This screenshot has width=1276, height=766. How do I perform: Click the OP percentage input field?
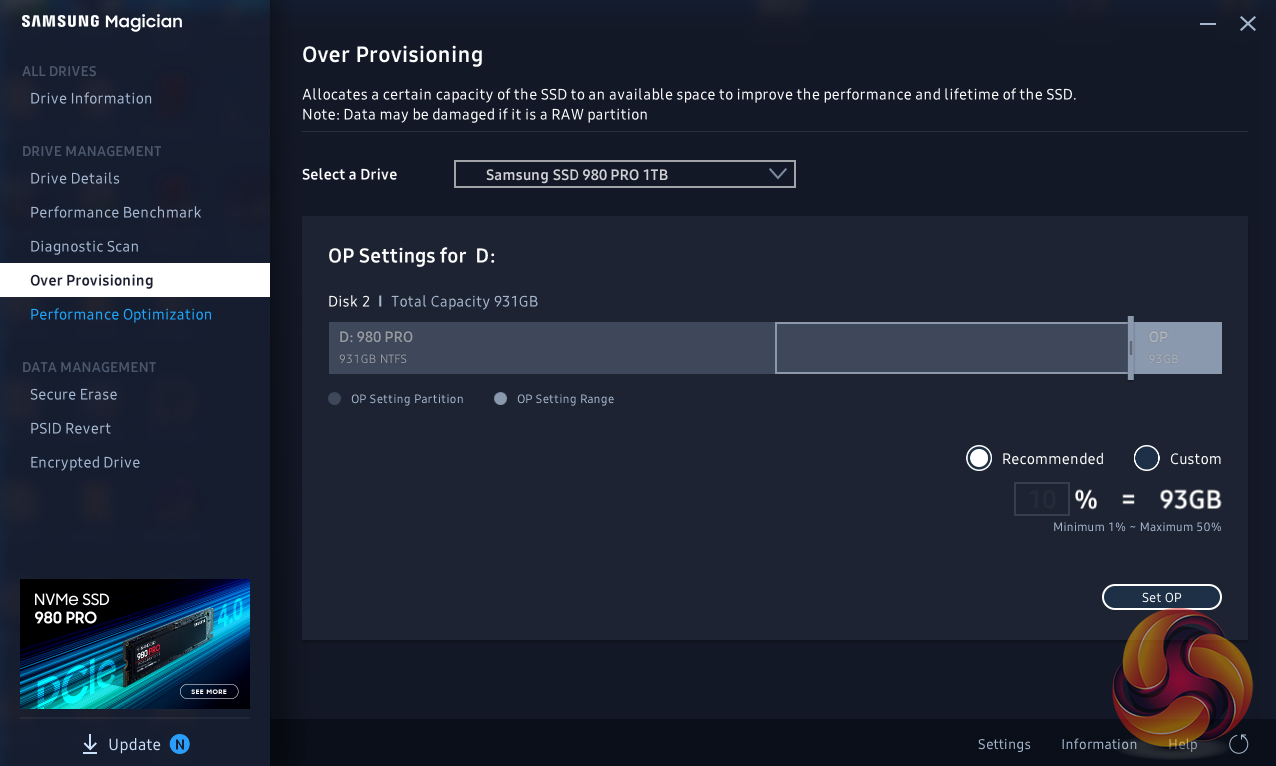tap(1041, 499)
